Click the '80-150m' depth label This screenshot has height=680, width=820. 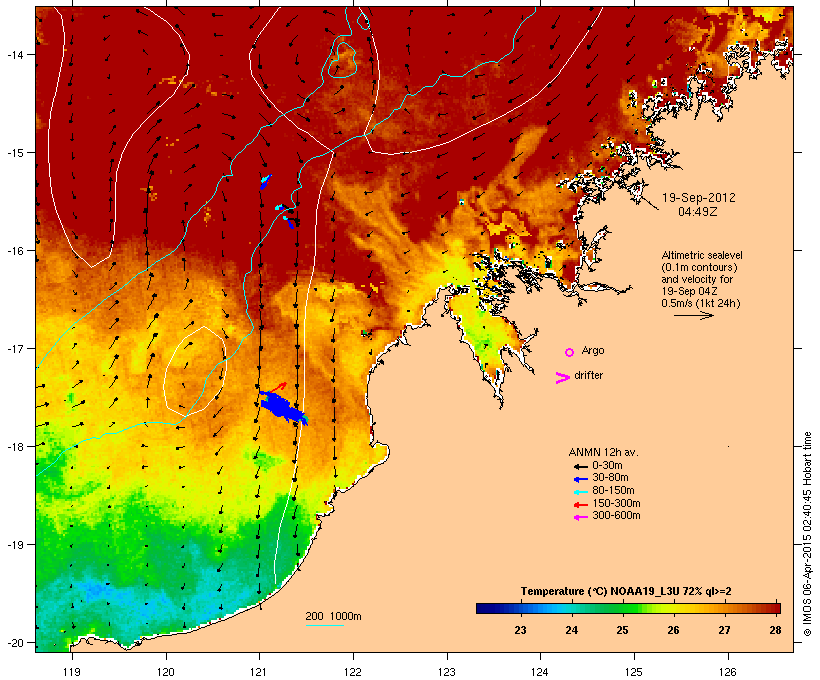click(x=613, y=490)
